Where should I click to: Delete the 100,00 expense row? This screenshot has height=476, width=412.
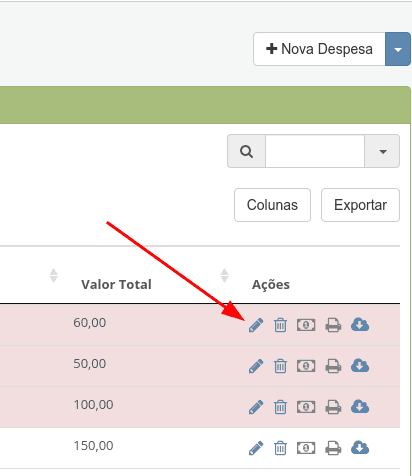pyautogui.click(x=280, y=407)
